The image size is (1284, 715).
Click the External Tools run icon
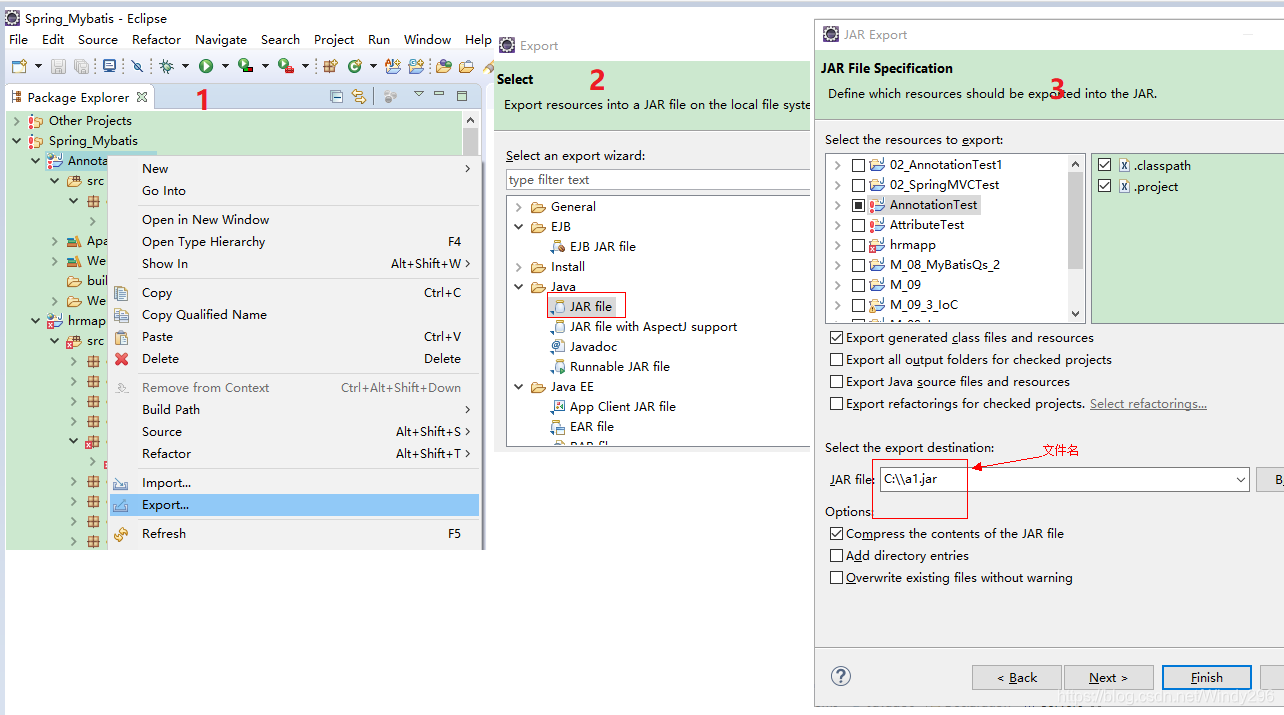(285, 66)
